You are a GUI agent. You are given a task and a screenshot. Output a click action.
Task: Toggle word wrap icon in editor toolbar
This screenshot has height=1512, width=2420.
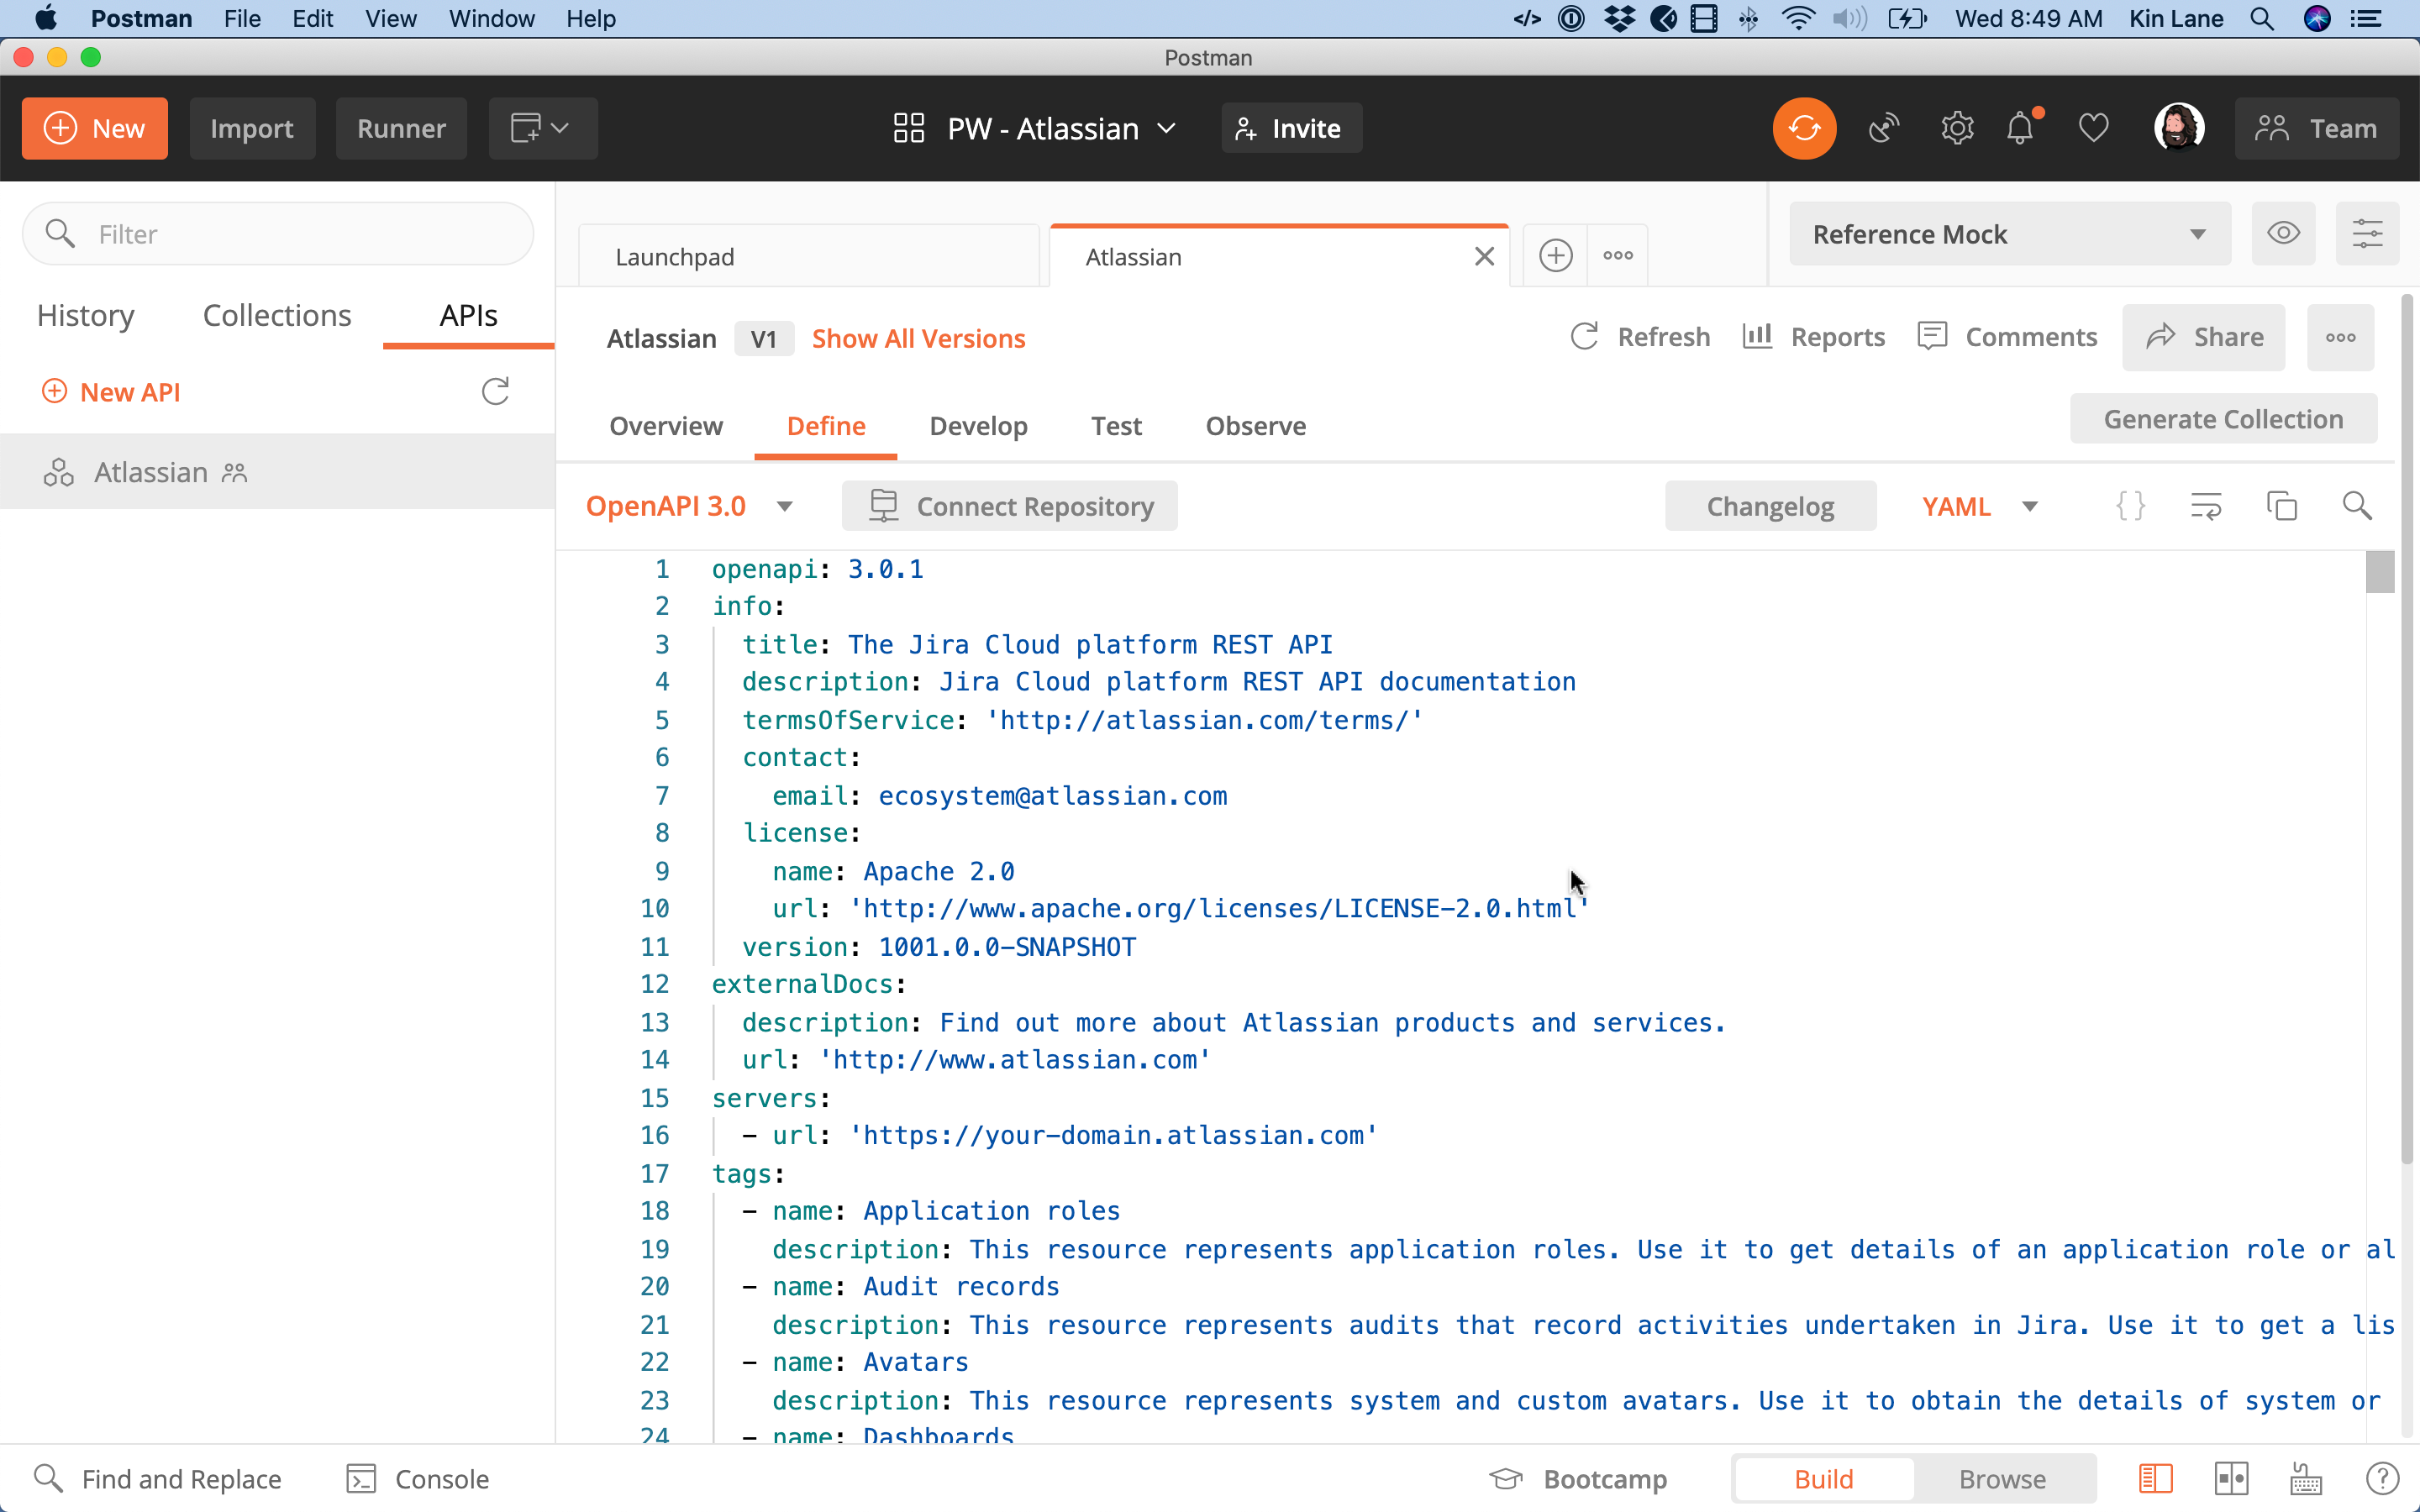(2206, 506)
